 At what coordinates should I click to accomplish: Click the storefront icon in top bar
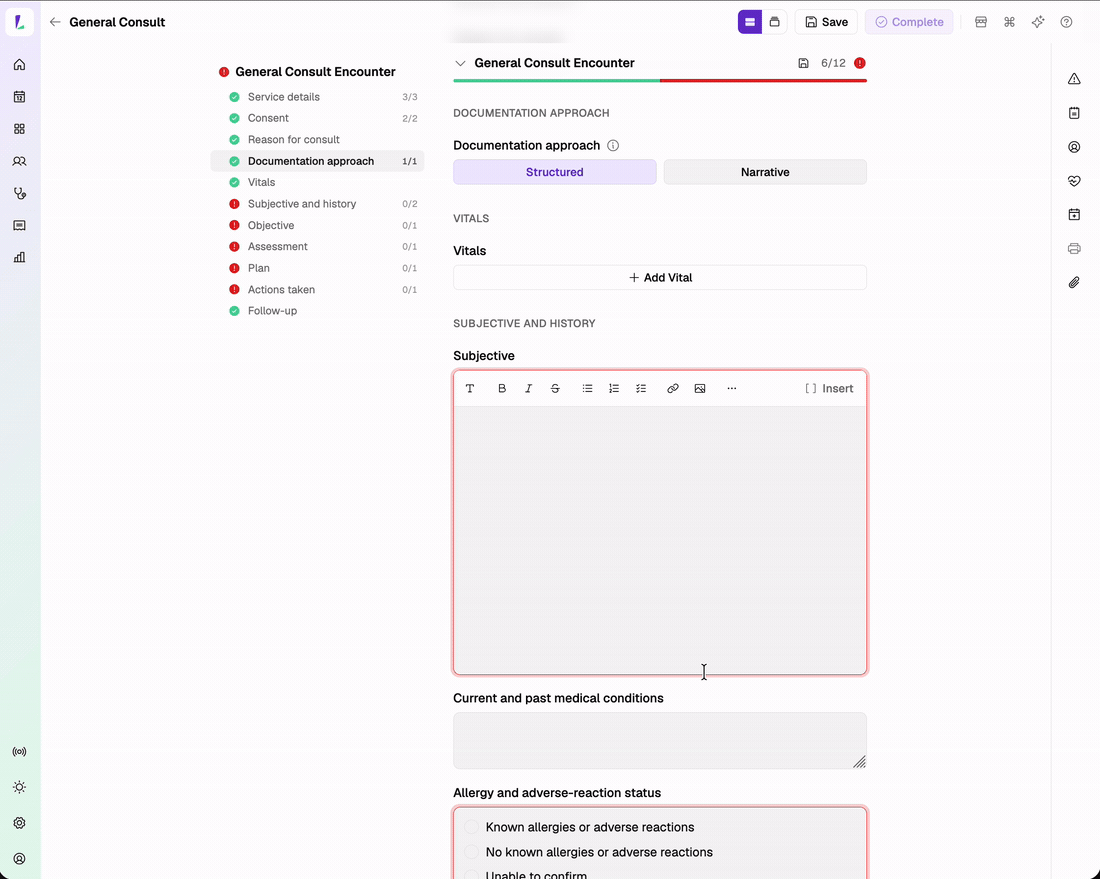tap(981, 22)
